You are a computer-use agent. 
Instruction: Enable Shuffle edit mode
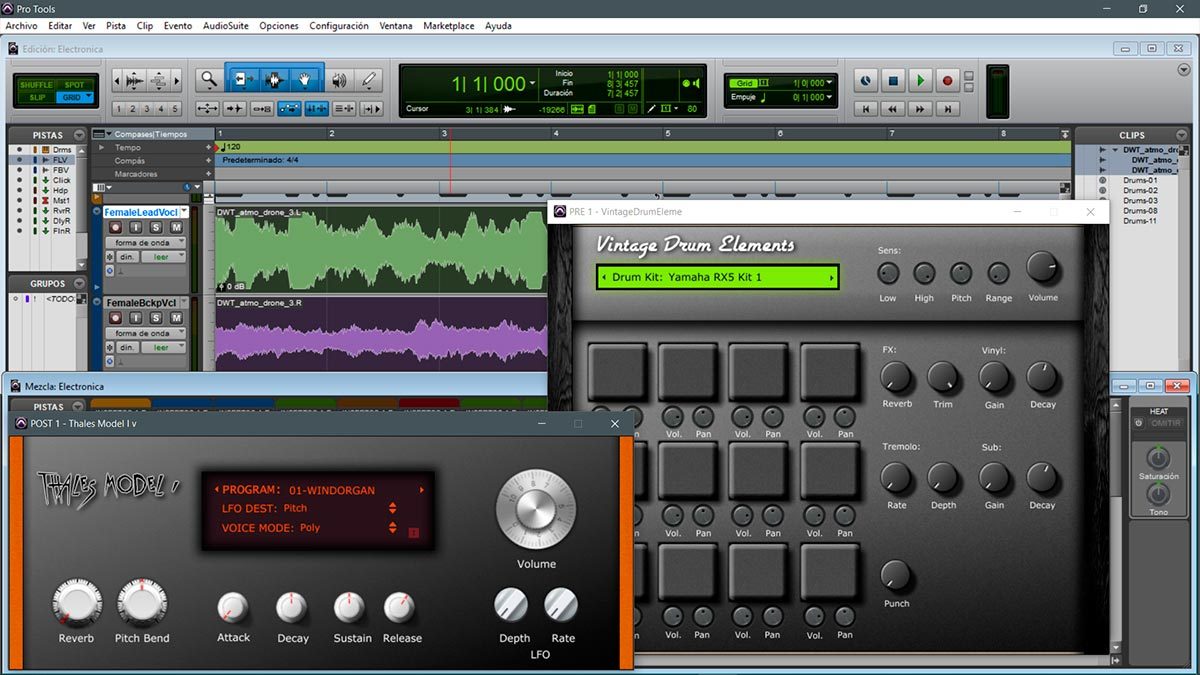click(37, 85)
